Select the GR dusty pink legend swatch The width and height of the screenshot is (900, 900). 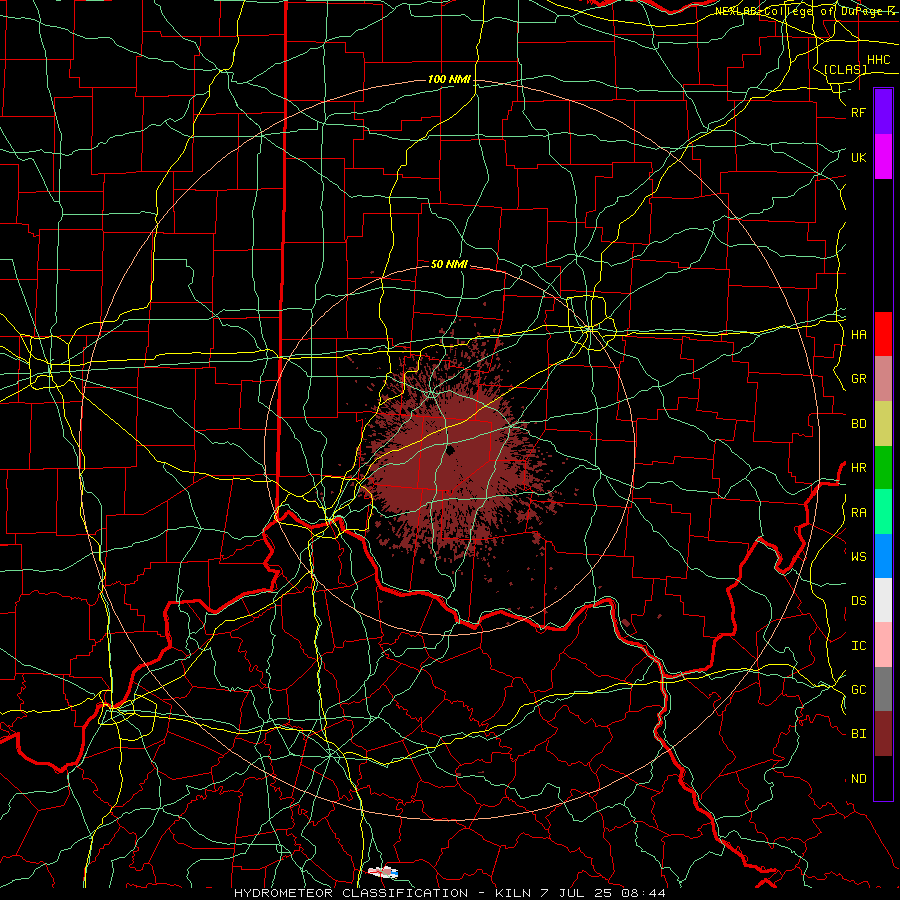click(x=883, y=379)
